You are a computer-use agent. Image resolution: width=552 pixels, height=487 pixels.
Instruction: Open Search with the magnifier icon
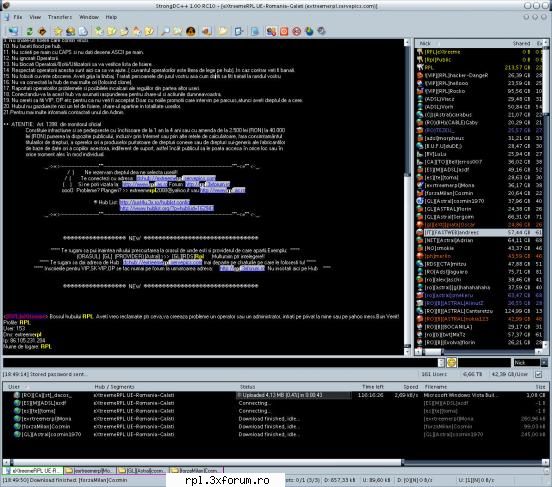165,31
